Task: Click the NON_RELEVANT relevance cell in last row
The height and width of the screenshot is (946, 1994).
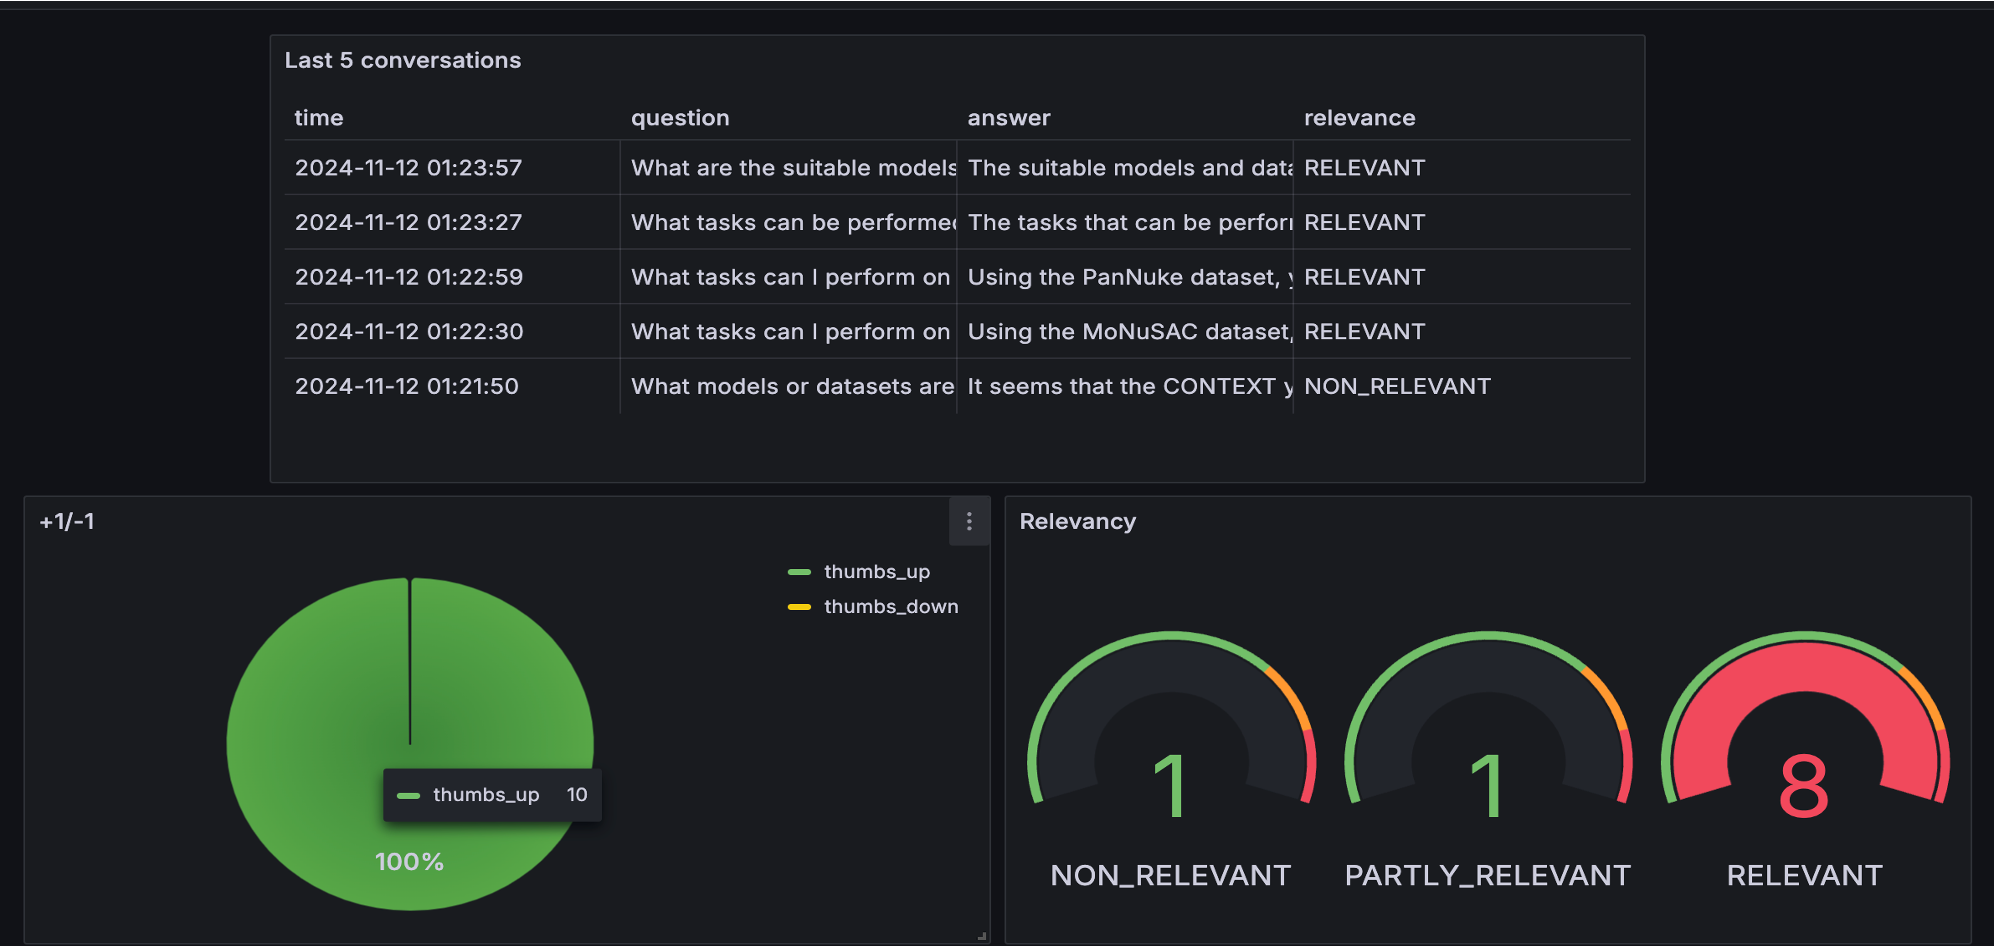Action: coord(1397,387)
